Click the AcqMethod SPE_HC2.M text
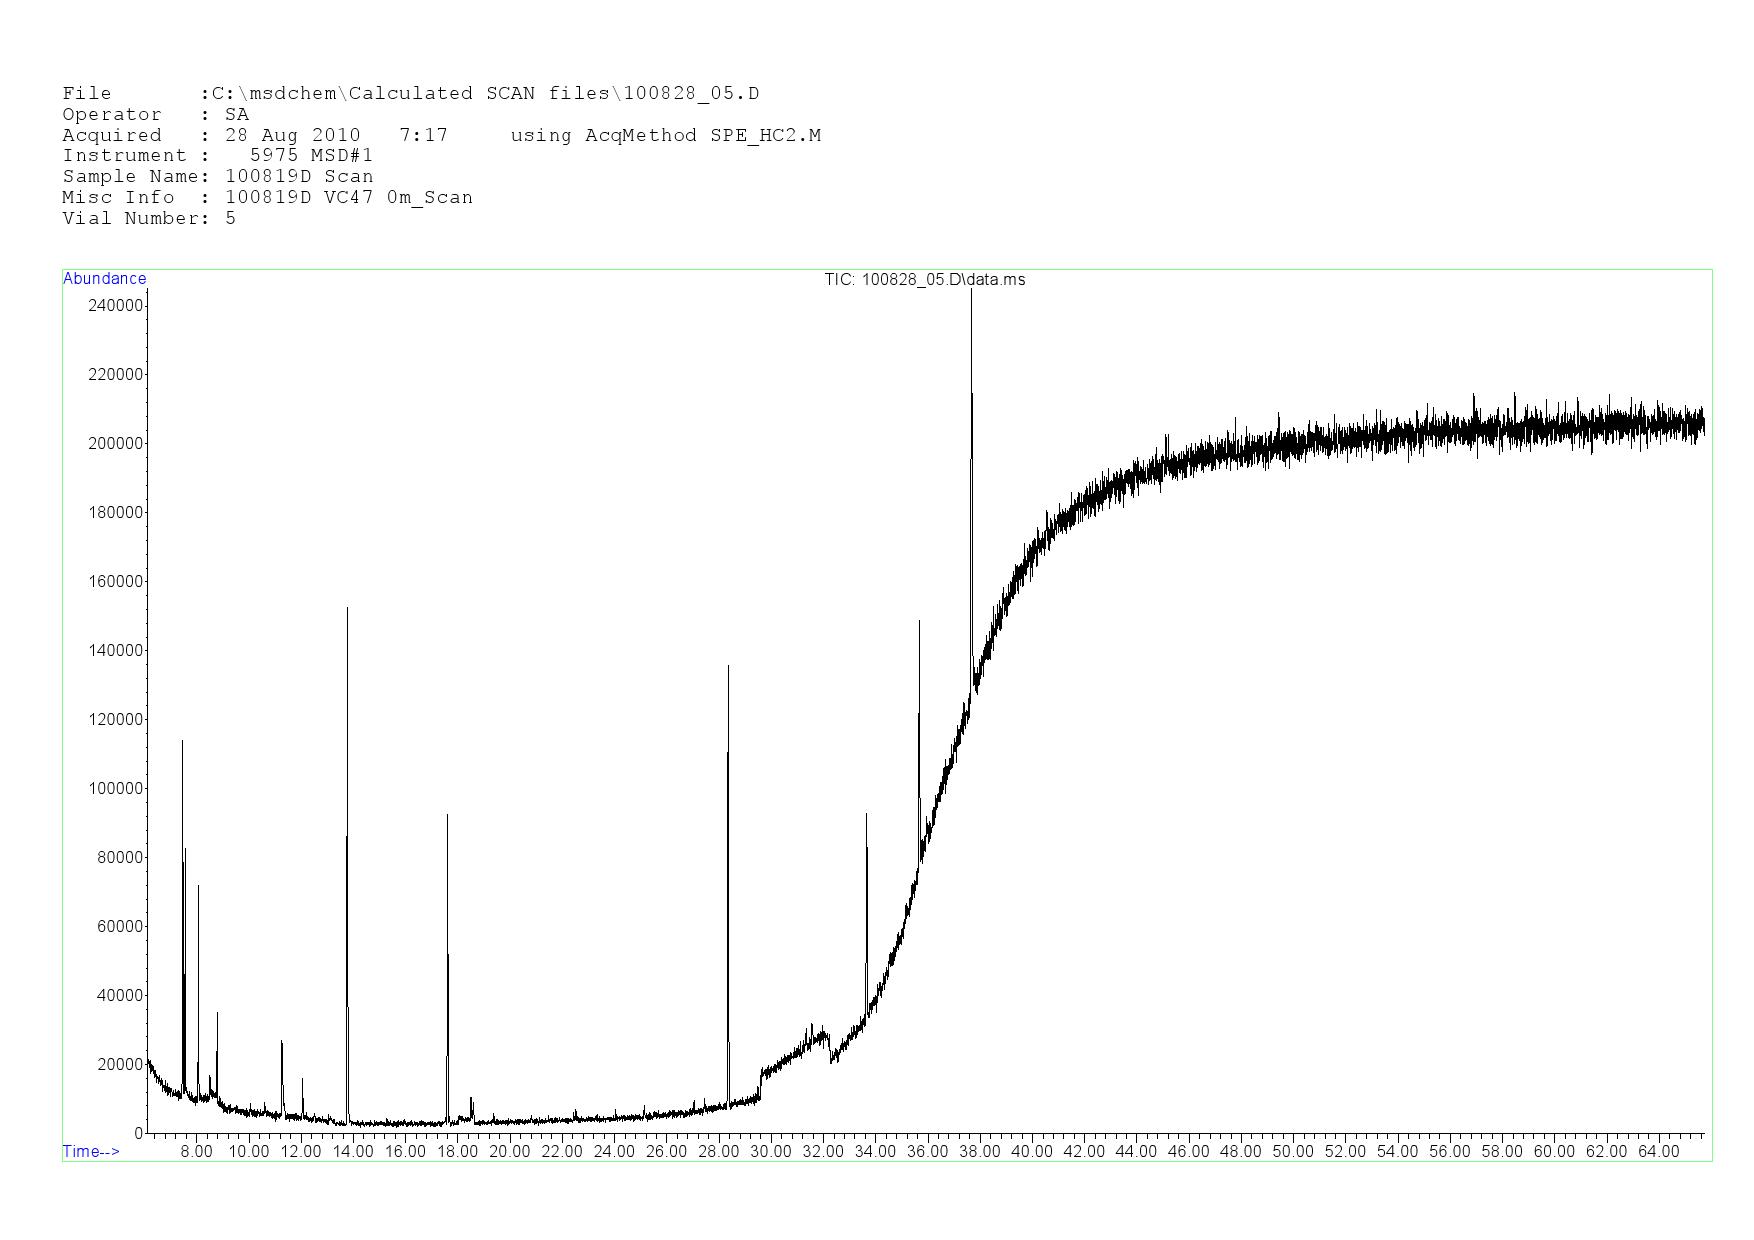1754x1240 pixels. pos(702,136)
